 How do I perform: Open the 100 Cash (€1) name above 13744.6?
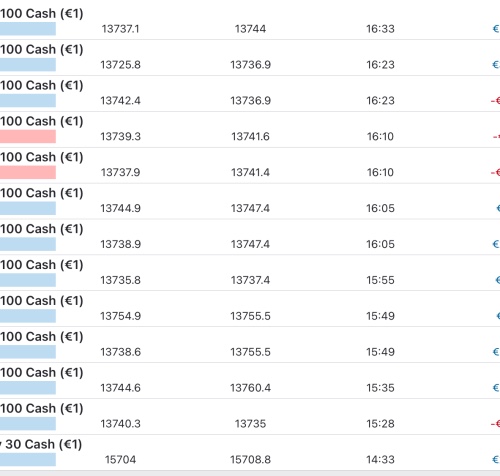pos(42,372)
